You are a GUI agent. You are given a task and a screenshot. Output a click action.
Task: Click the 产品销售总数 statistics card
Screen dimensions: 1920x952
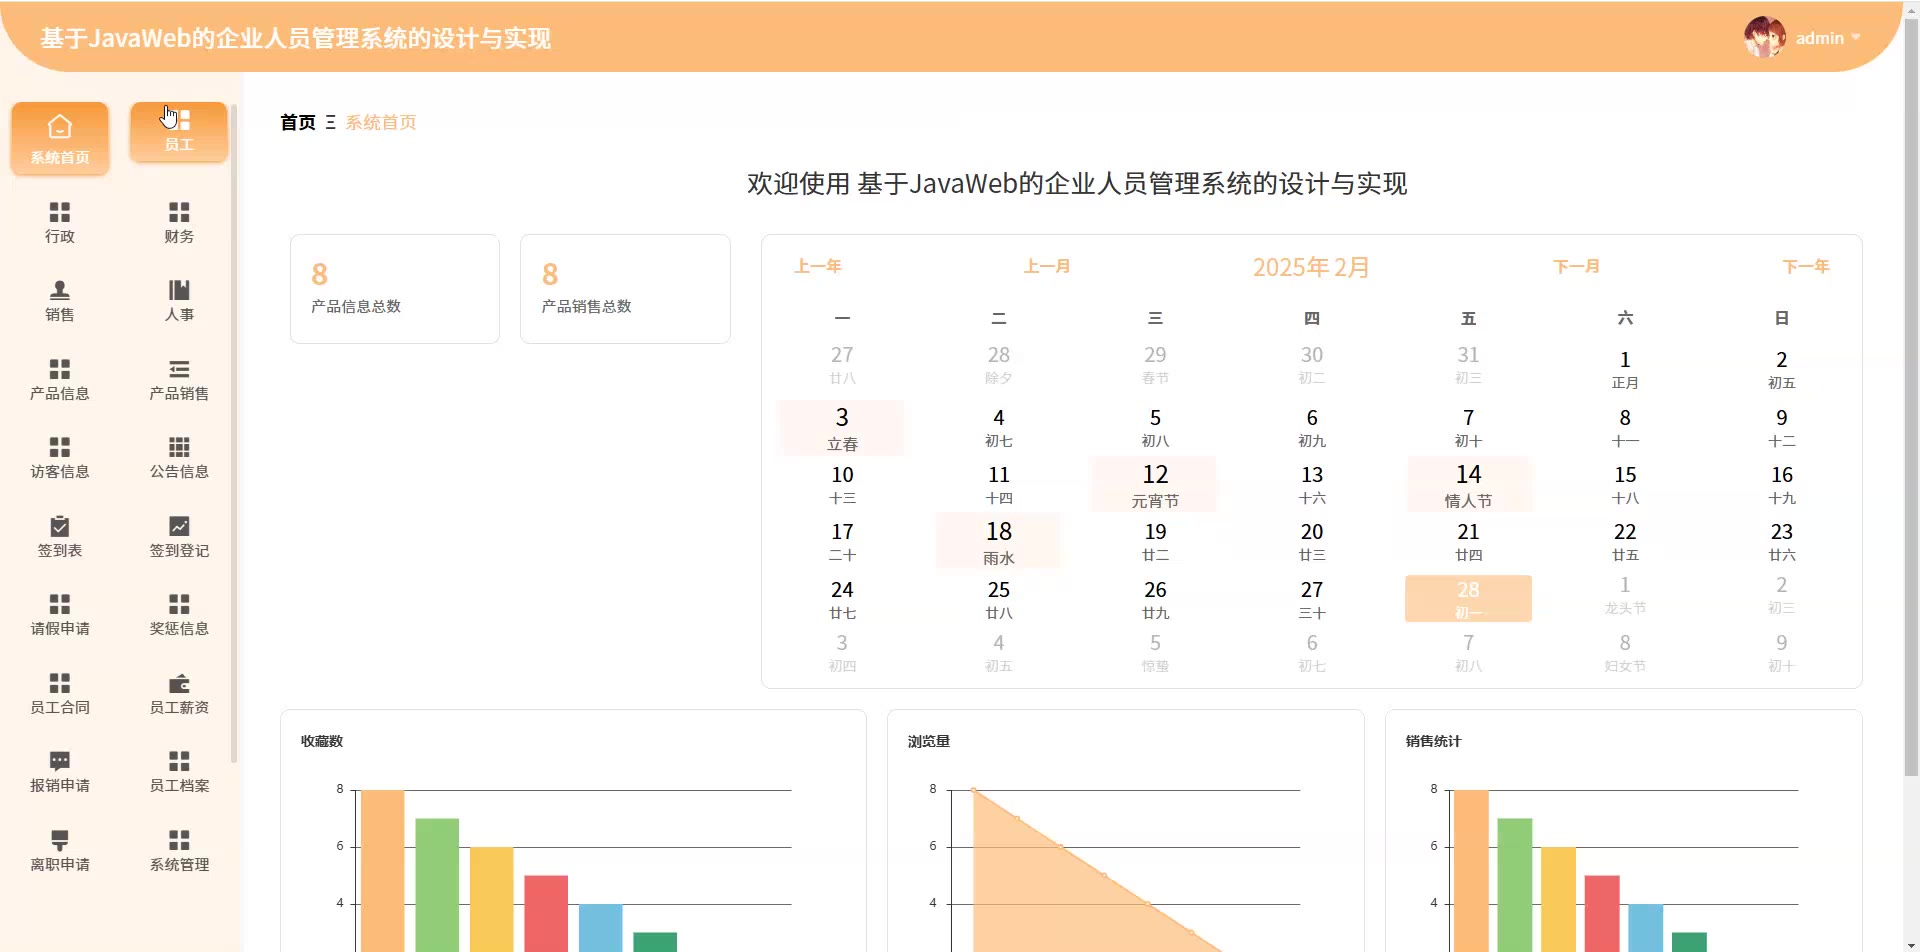[625, 289]
